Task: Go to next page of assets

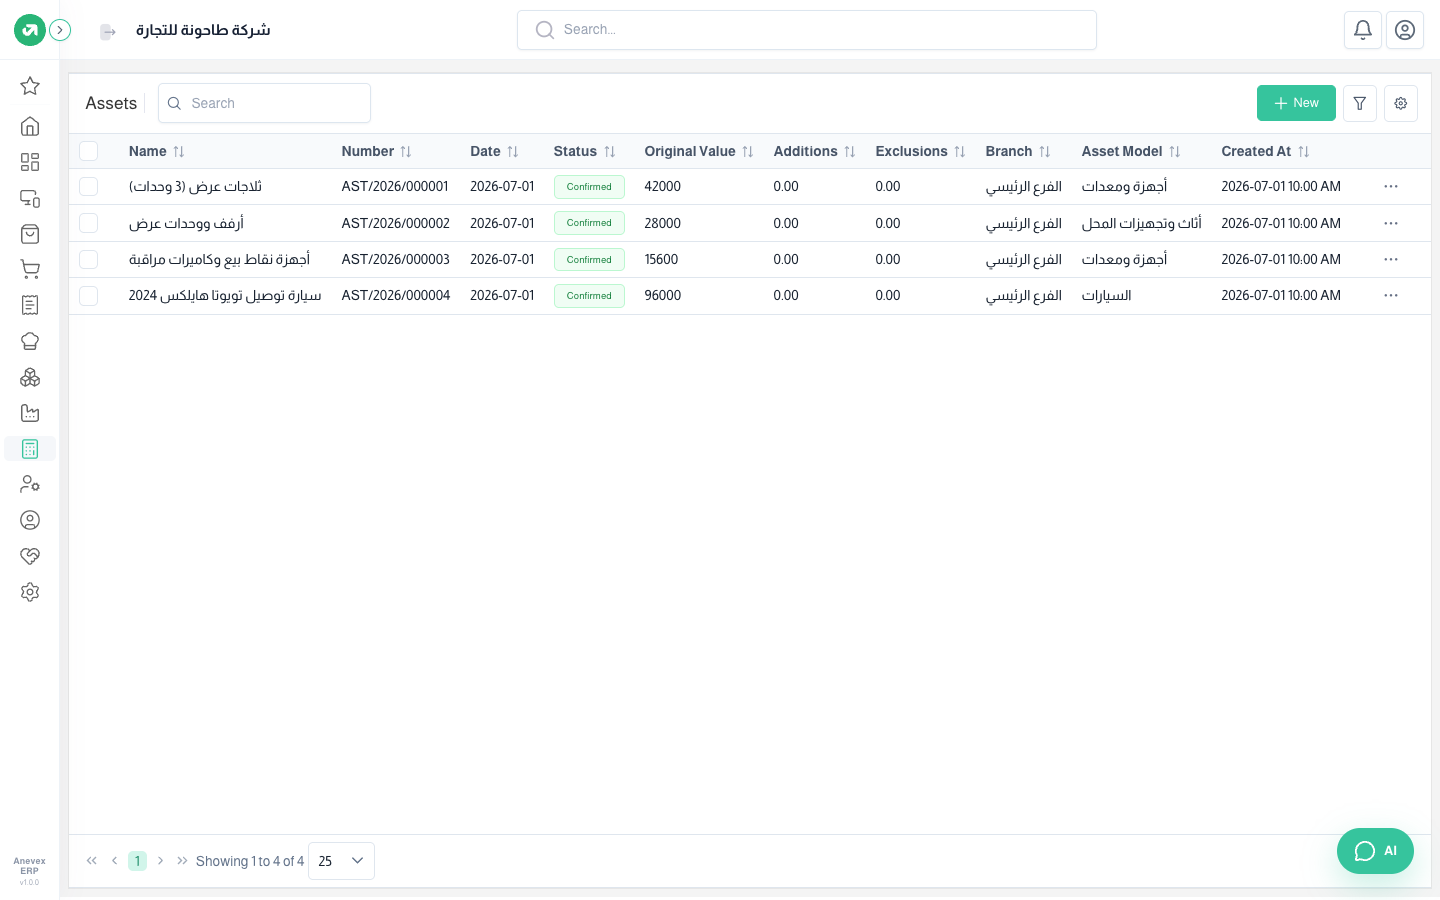Action: click(160, 861)
